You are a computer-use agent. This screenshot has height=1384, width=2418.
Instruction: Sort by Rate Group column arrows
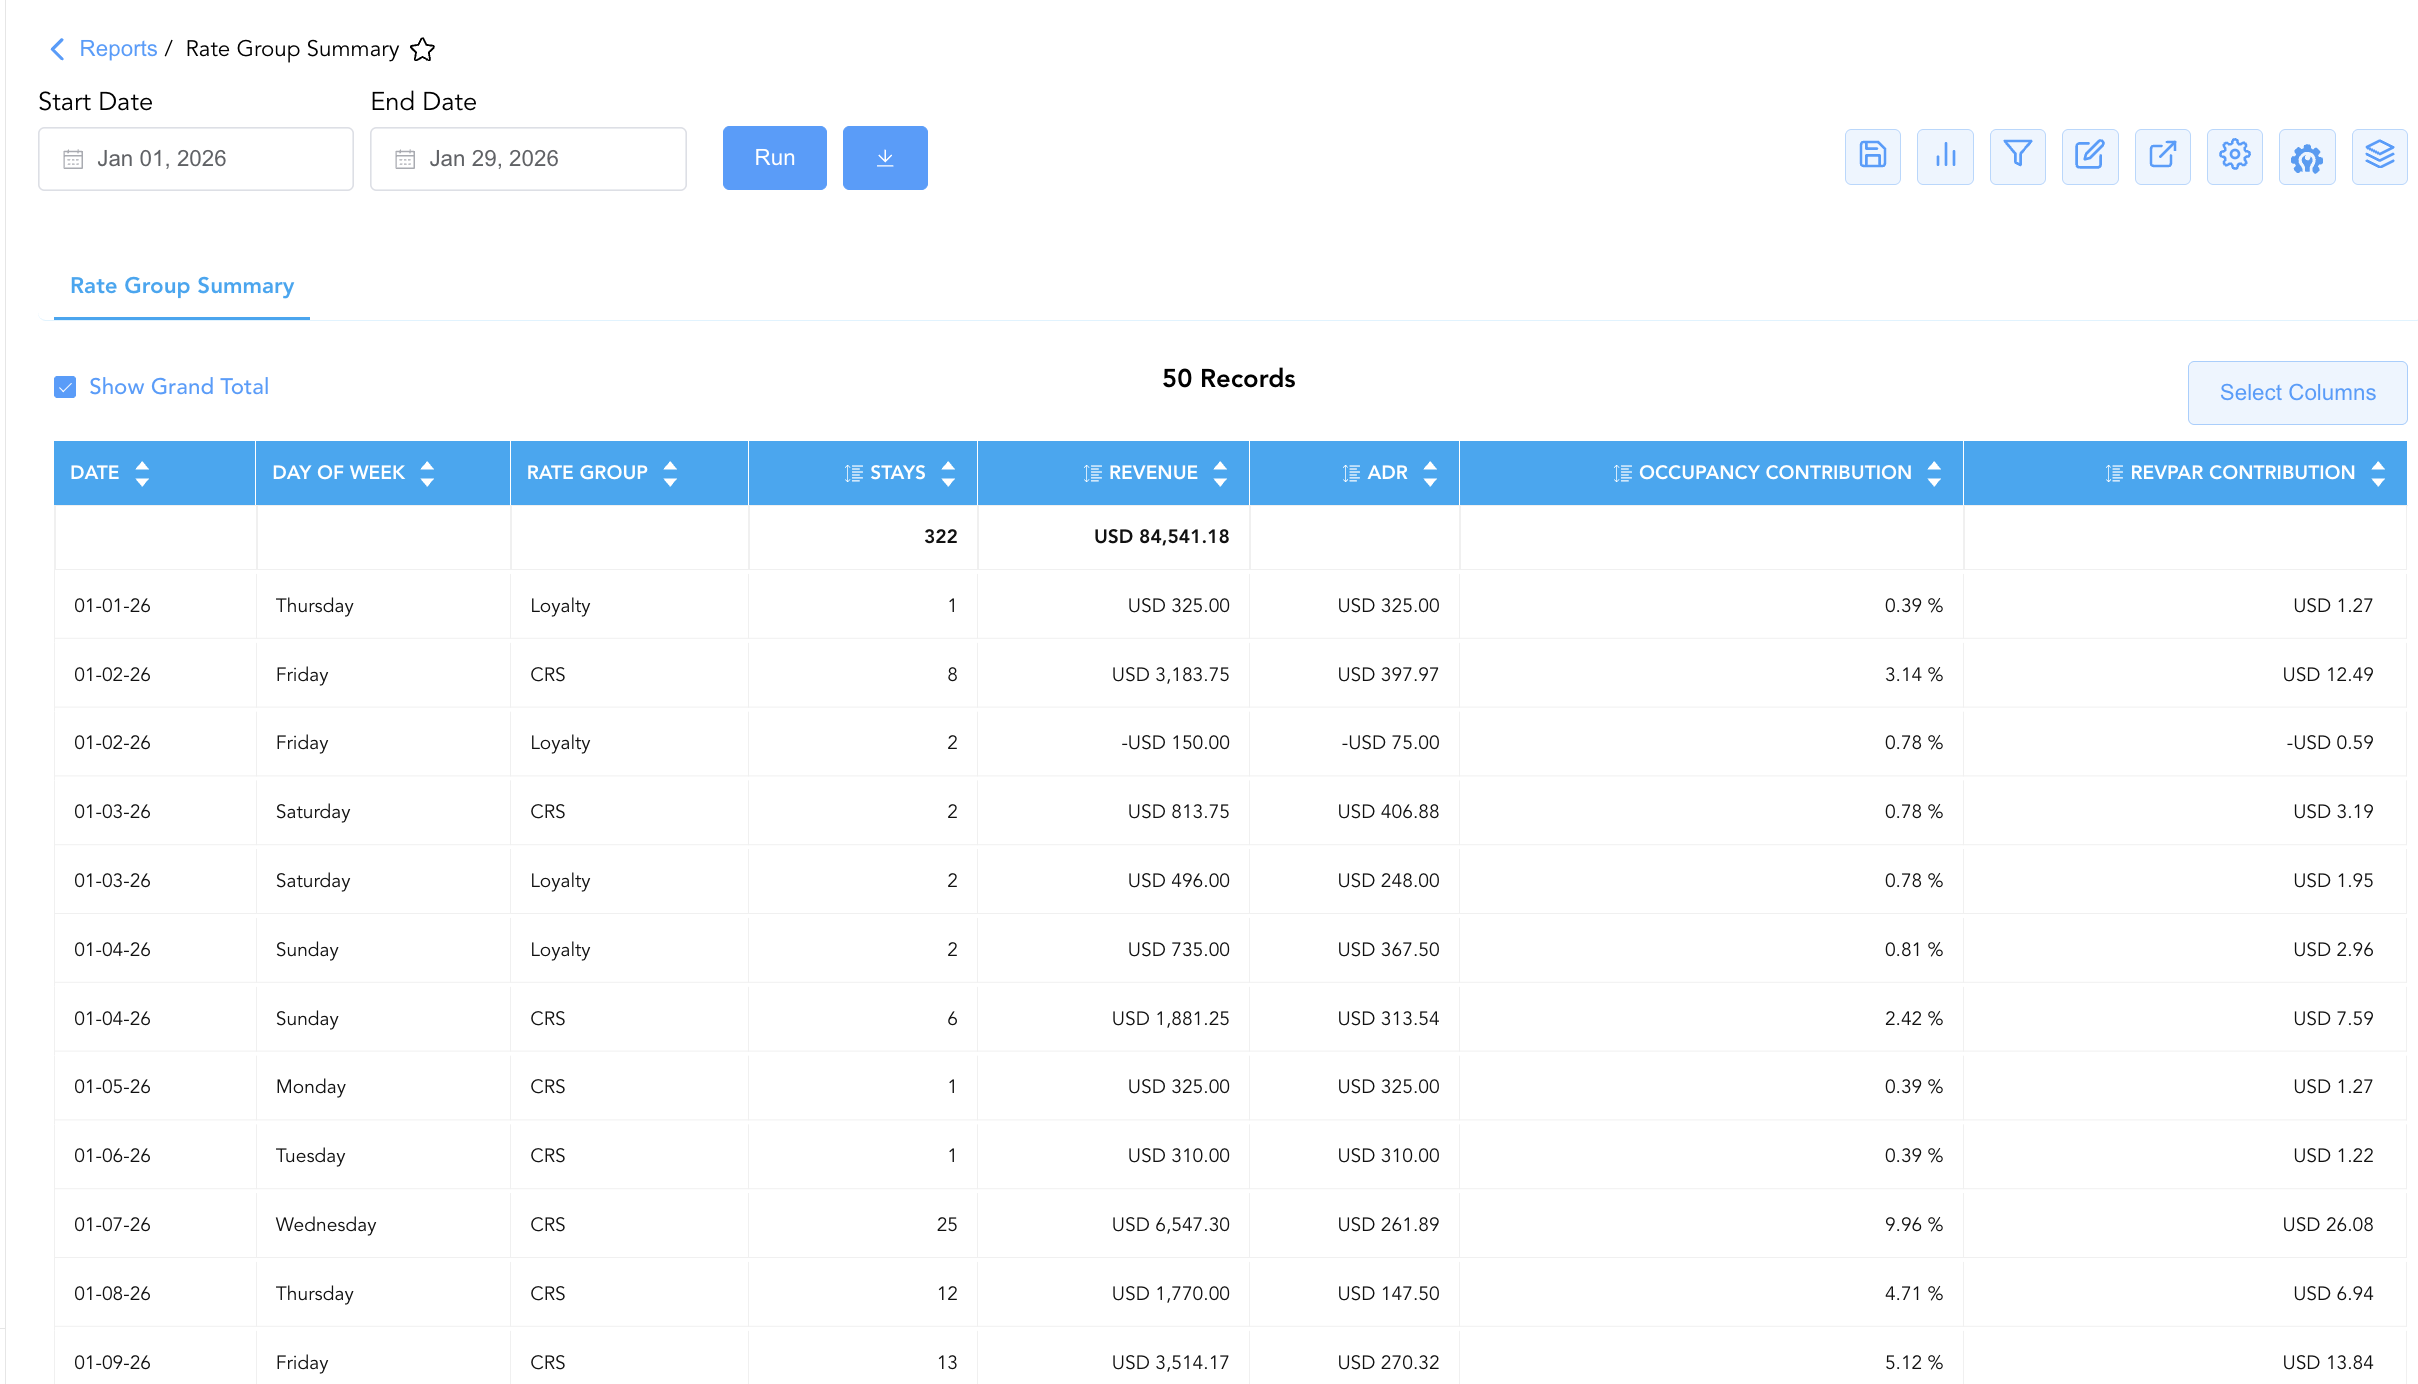670,473
